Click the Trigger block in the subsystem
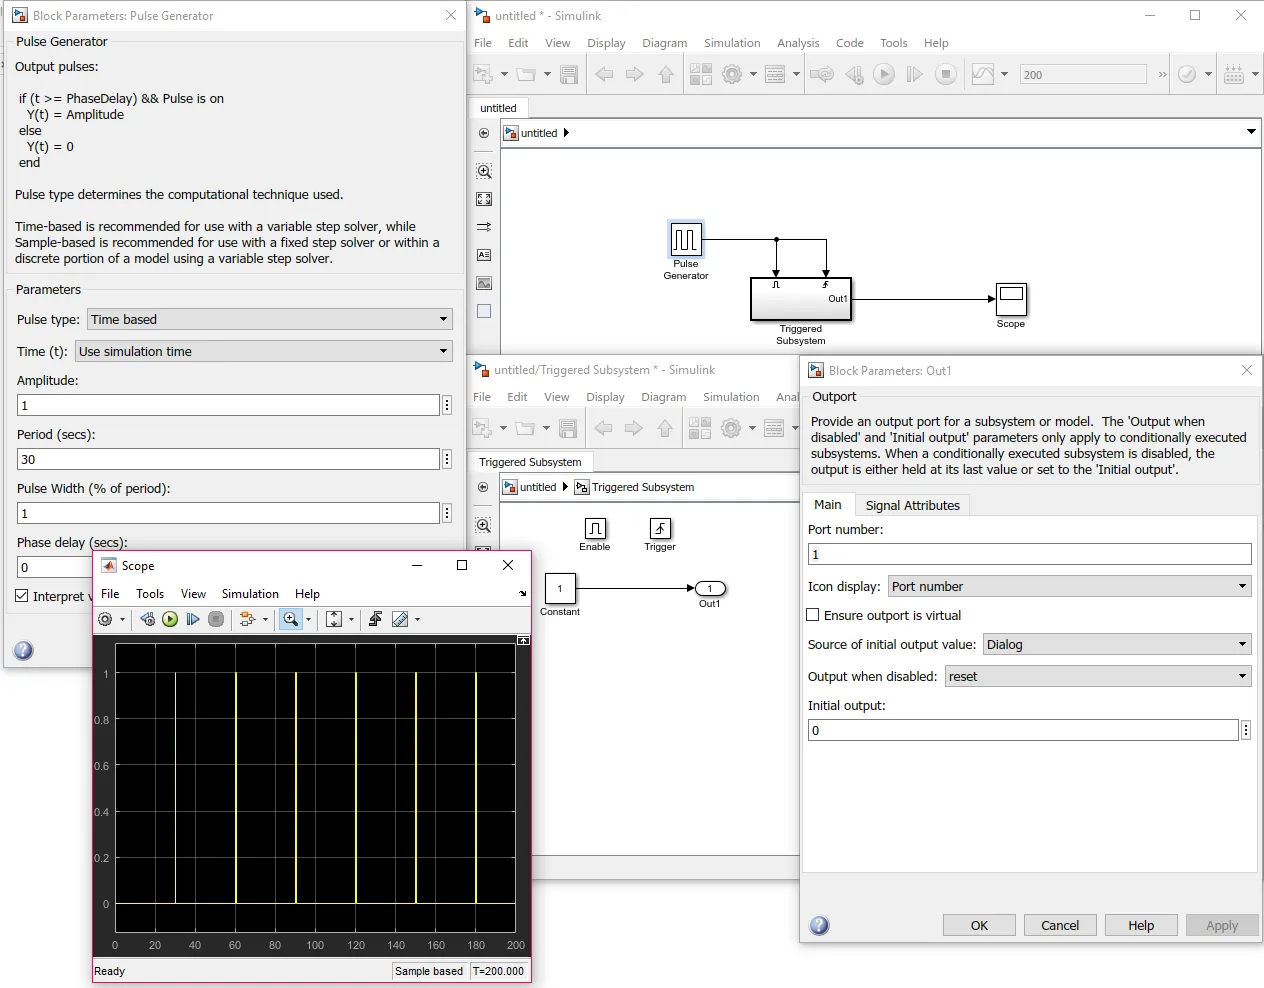1264x988 pixels. click(660, 528)
